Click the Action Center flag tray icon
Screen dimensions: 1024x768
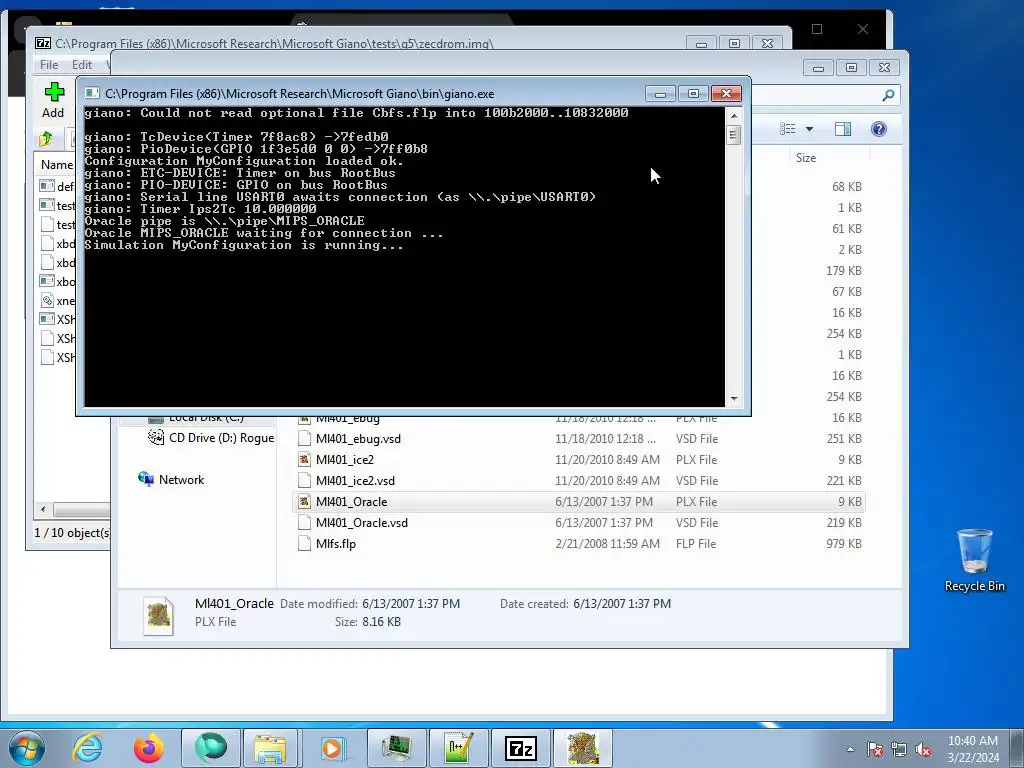[875, 749]
